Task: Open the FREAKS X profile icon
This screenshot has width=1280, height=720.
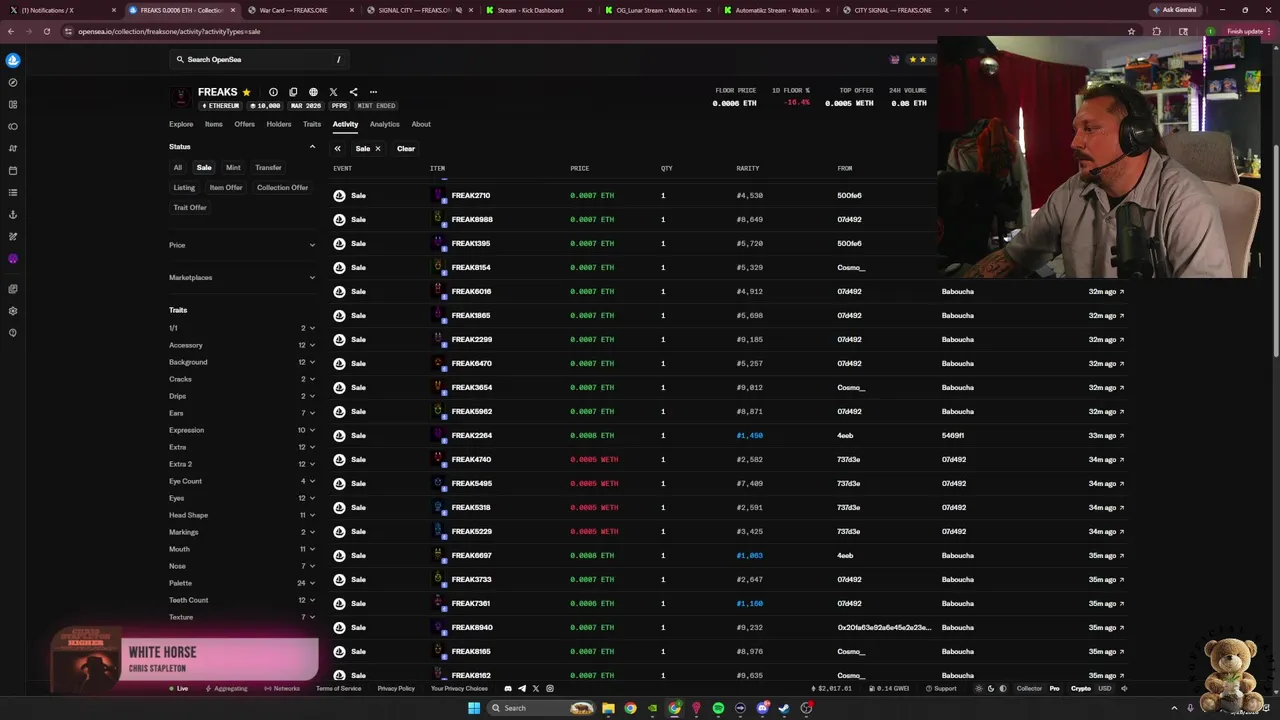Action: pos(333,92)
